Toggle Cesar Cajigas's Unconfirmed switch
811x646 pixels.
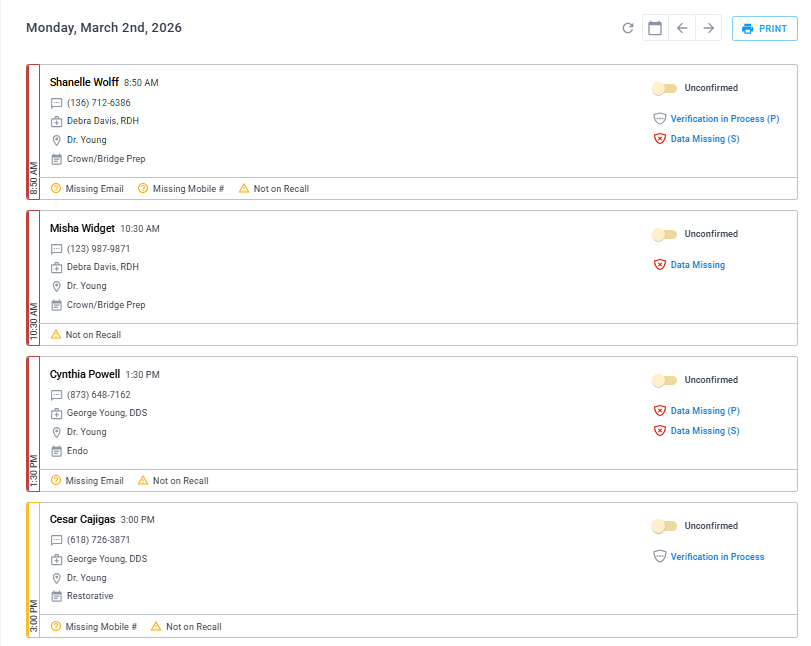(x=665, y=526)
